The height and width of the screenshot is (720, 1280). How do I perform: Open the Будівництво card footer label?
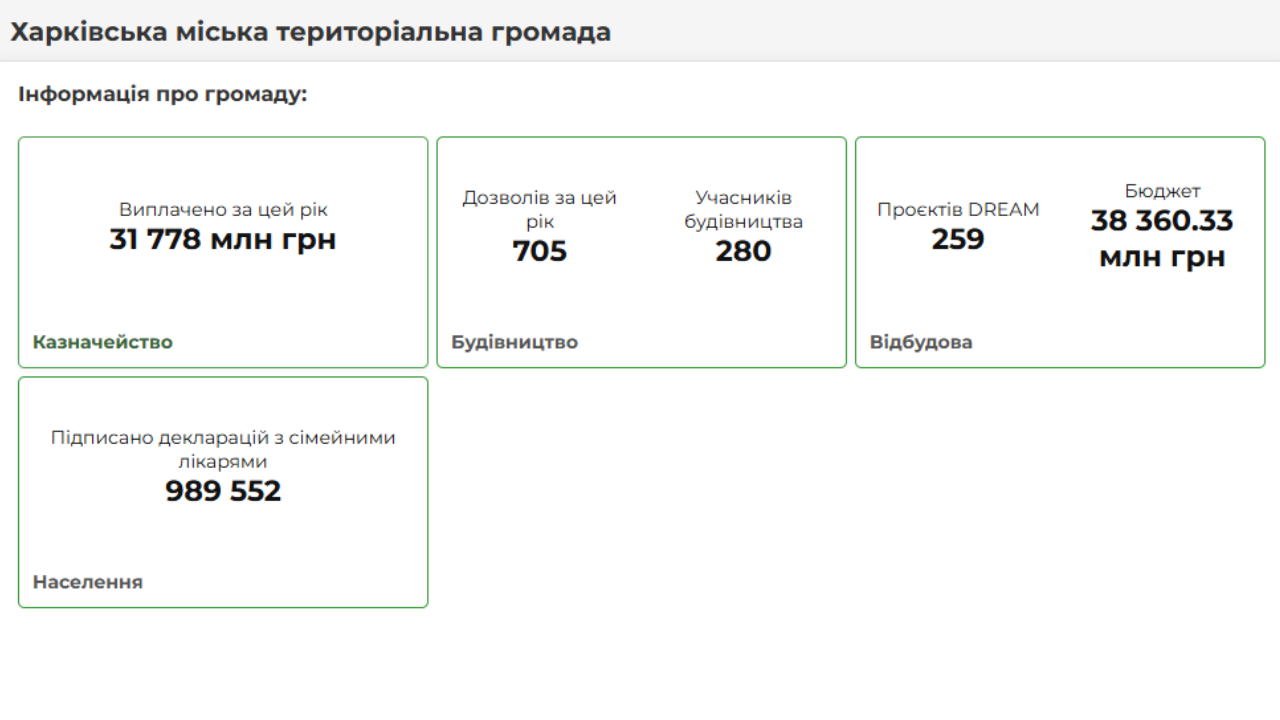point(514,342)
